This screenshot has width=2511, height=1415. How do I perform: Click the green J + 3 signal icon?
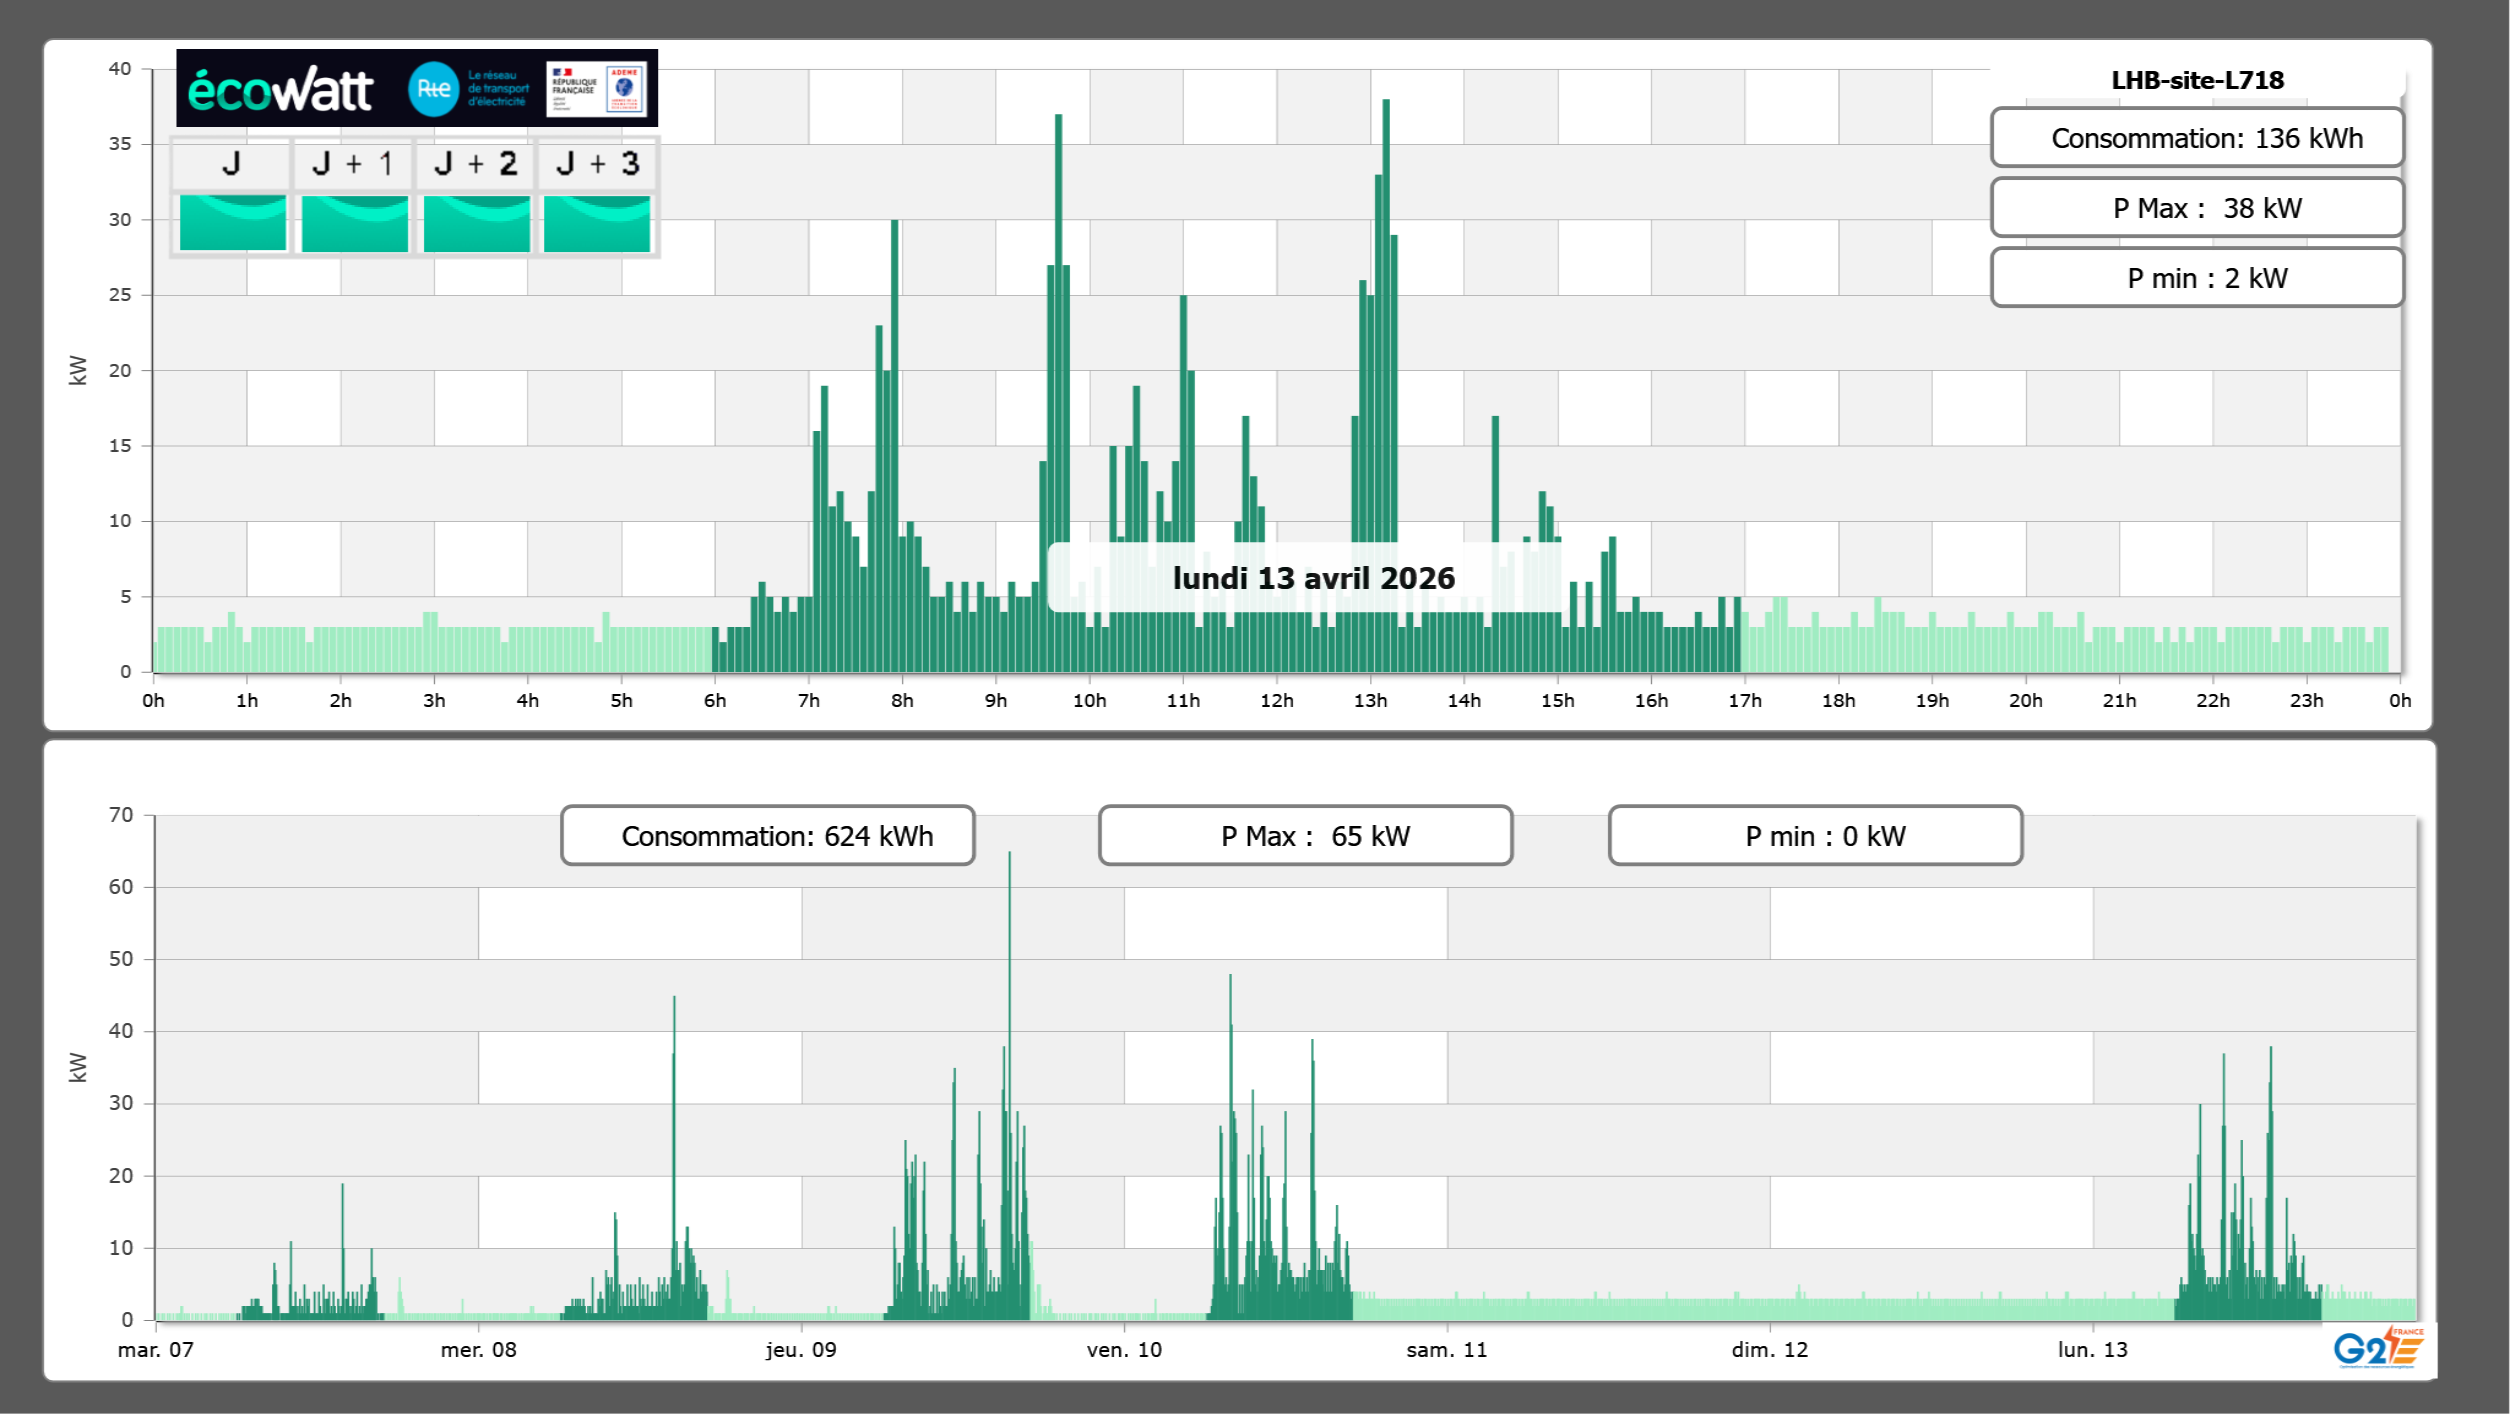pos(597,223)
